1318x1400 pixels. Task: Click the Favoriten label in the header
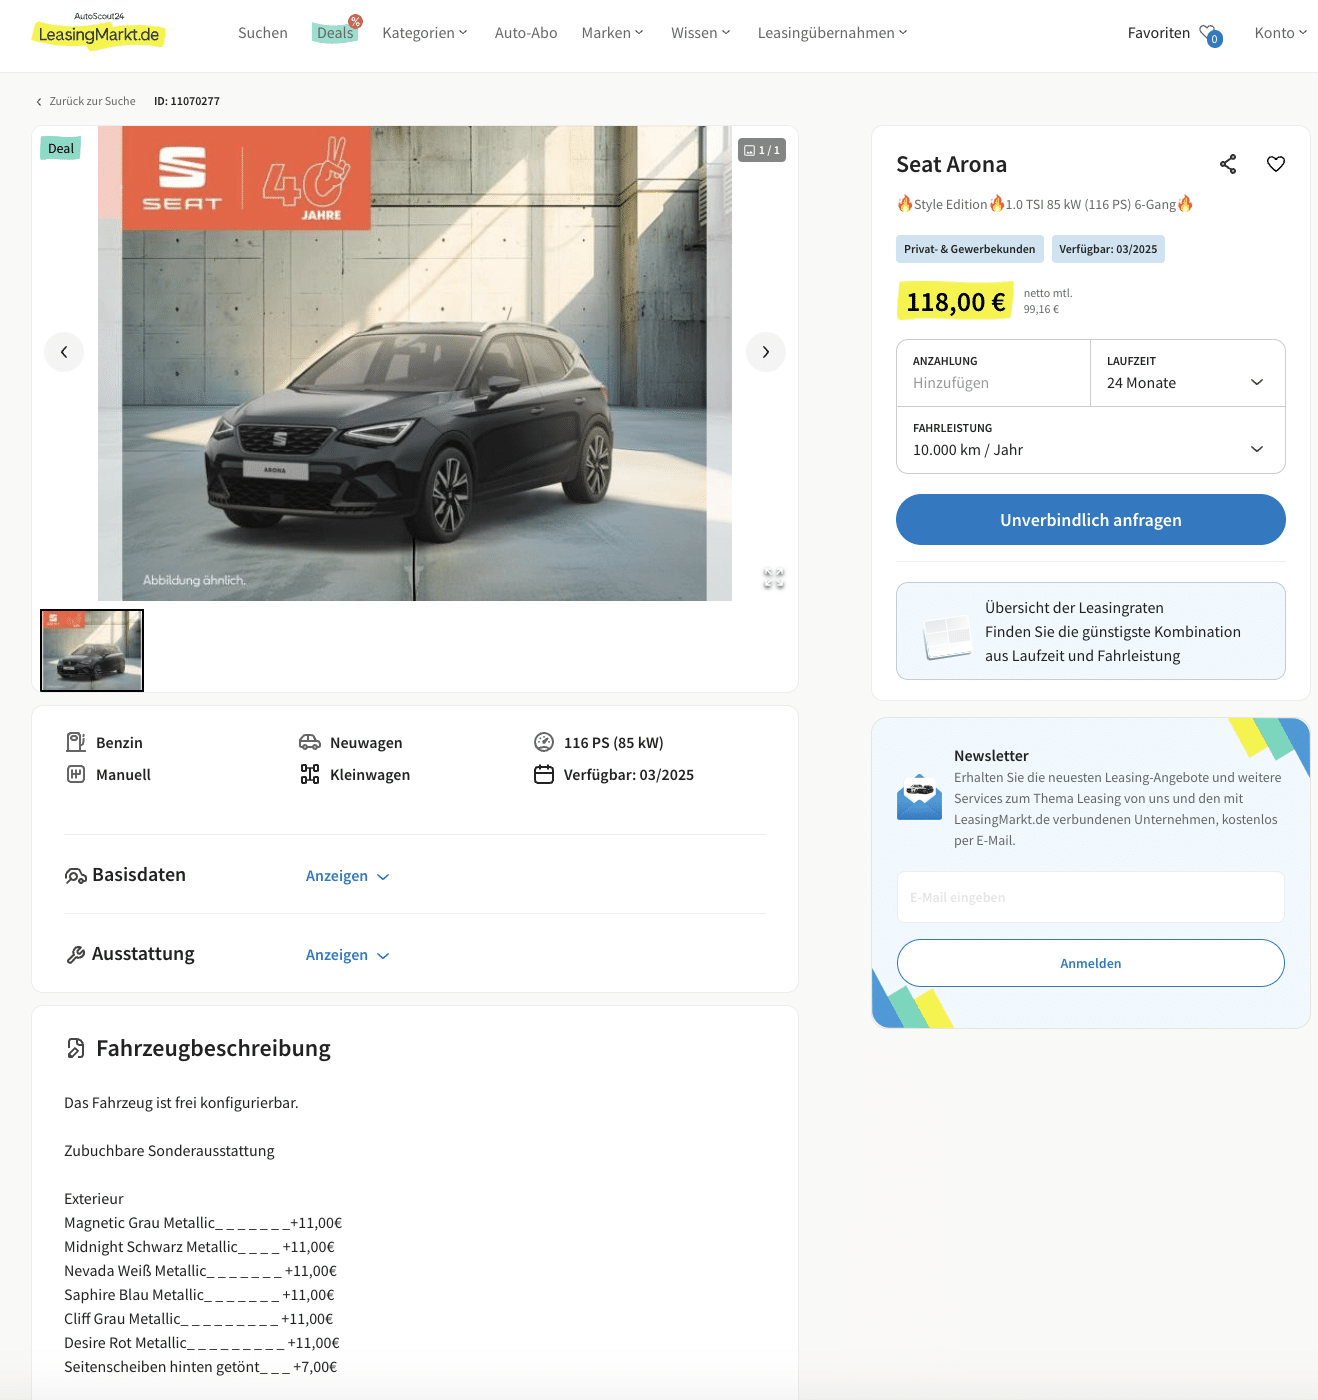click(x=1159, y=33)
